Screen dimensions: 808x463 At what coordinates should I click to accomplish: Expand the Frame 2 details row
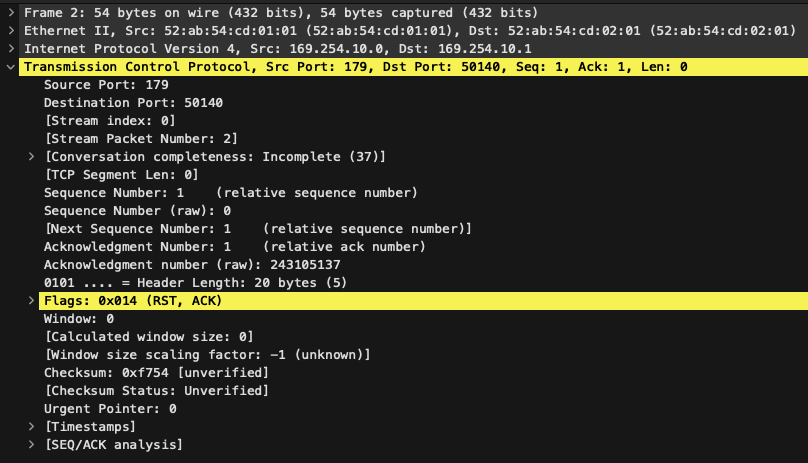[x=11, y=12]
